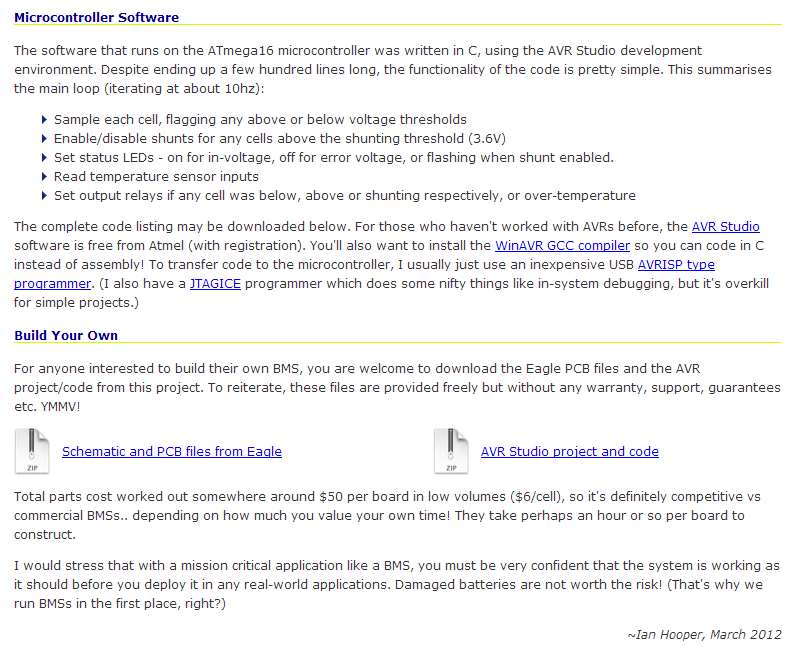
Task: Click the Microcontroller Software heading
Action: pyautogui.click(x=96, y=18)
